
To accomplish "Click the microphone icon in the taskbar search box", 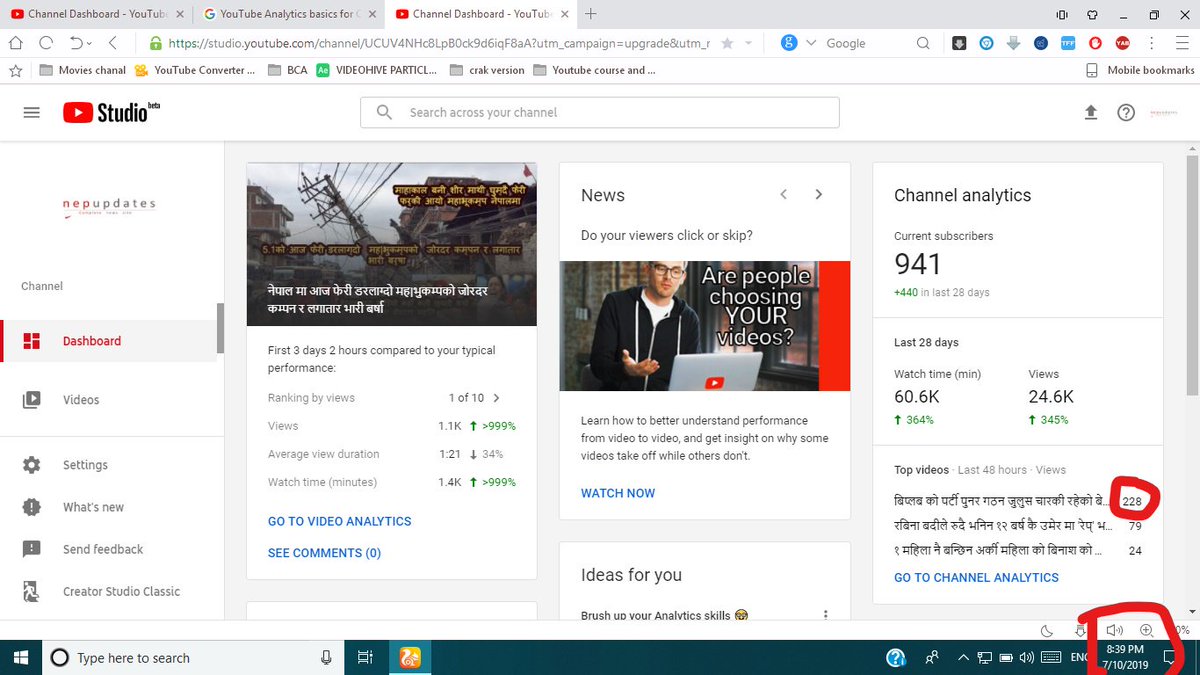I will (x=326, y=657).
